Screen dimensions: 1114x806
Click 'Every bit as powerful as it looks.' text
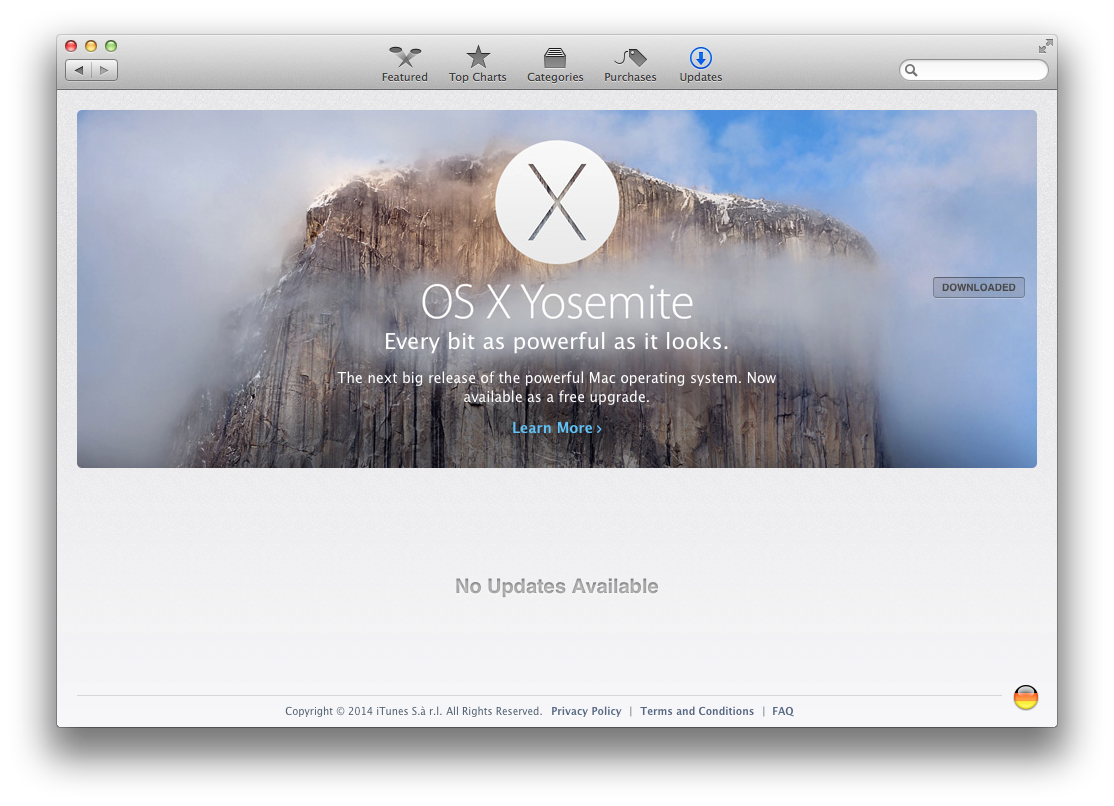pos(557,342)
